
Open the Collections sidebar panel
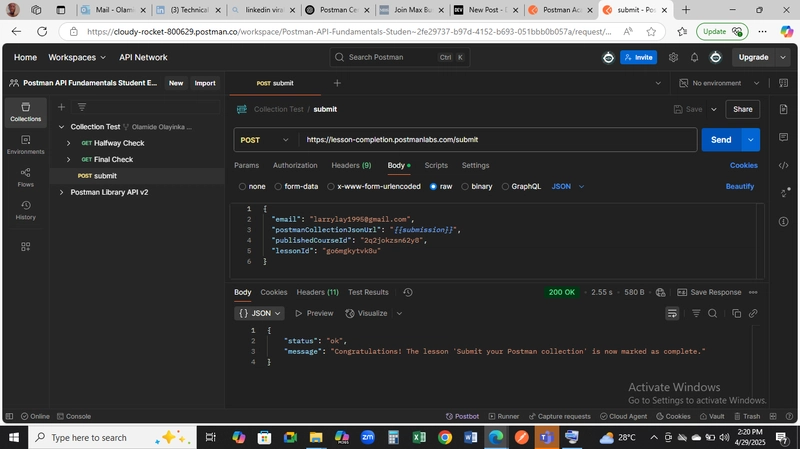[x=26, y=112]
